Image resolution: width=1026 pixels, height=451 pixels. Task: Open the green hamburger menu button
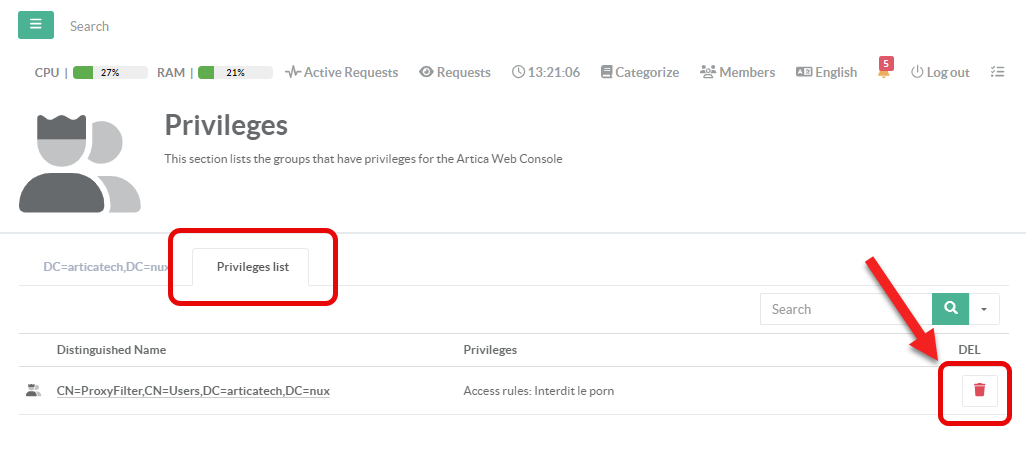tap(36, 25)
